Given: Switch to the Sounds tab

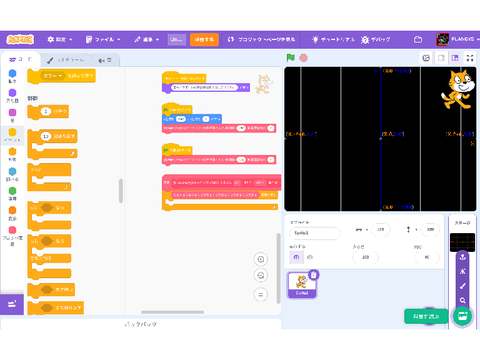Looking at the screenshot, I should (105, 60).
